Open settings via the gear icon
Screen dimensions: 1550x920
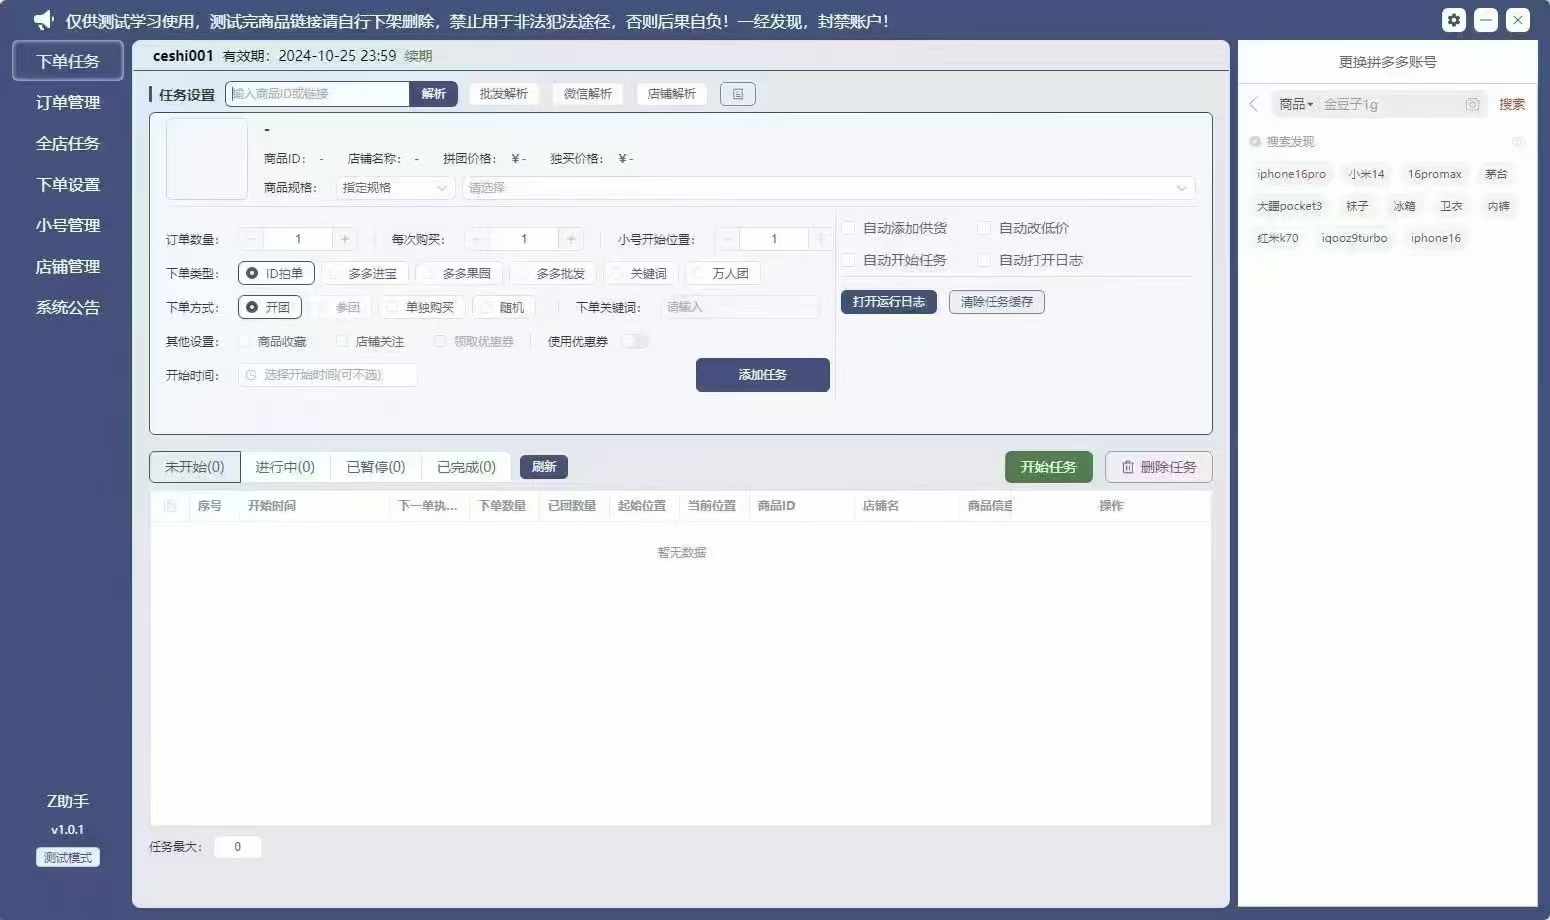point(1453,20)
